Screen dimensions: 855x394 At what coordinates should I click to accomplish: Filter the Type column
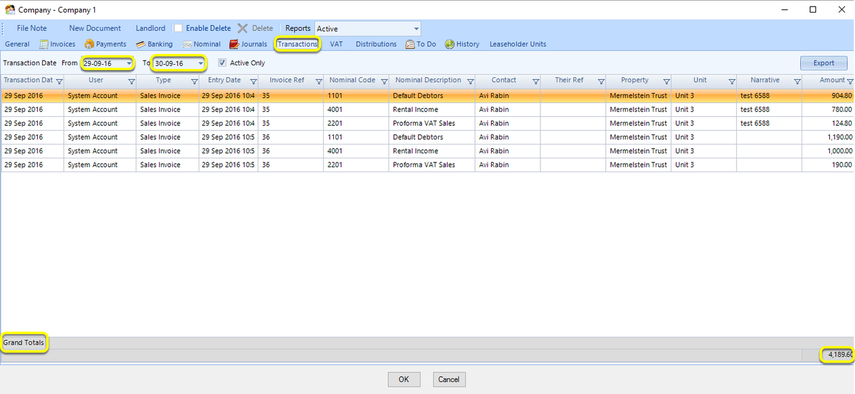pyautogui.click(x=194, y=81)
